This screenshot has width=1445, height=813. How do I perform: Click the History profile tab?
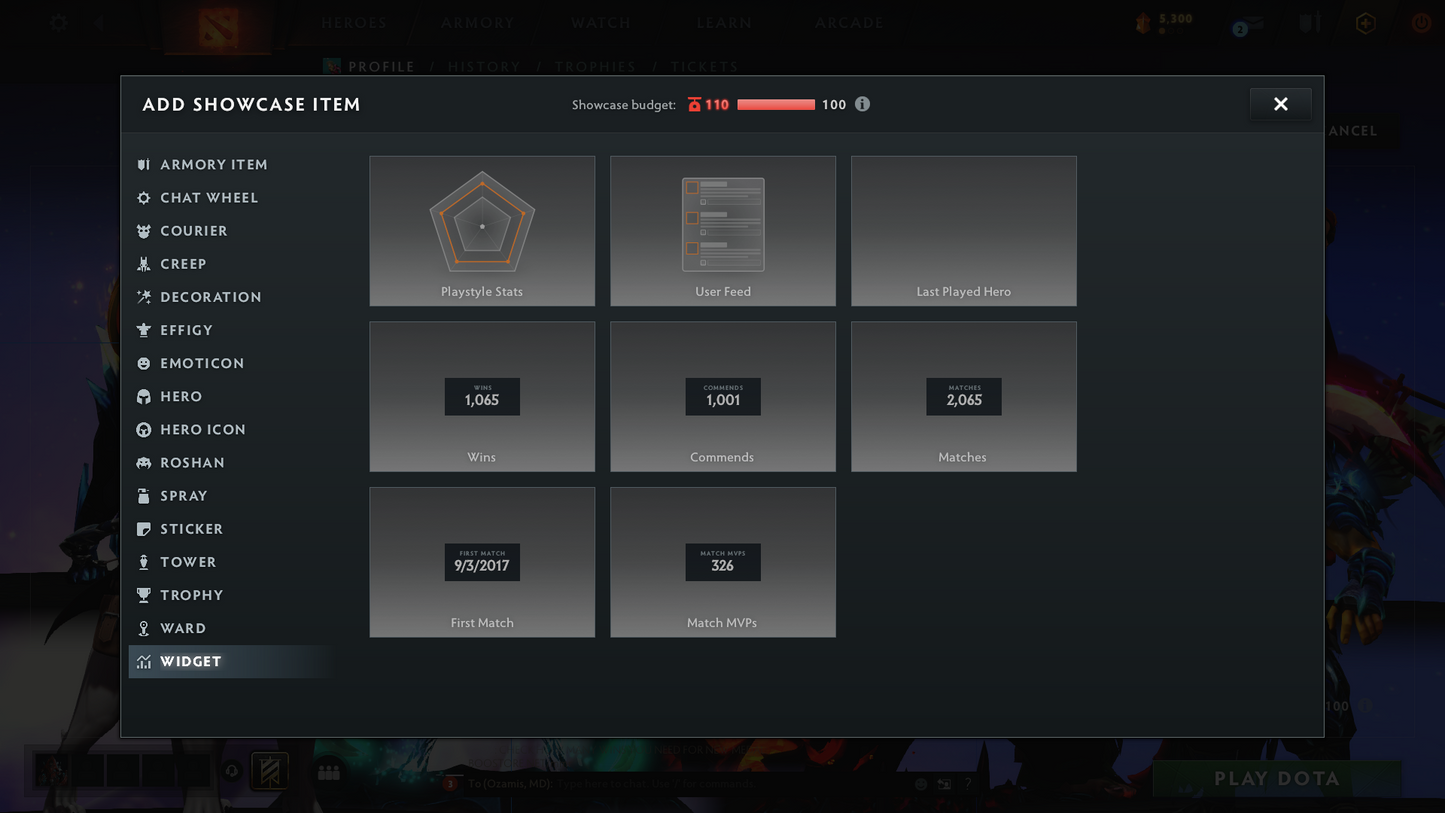click(x=484, y=67)
